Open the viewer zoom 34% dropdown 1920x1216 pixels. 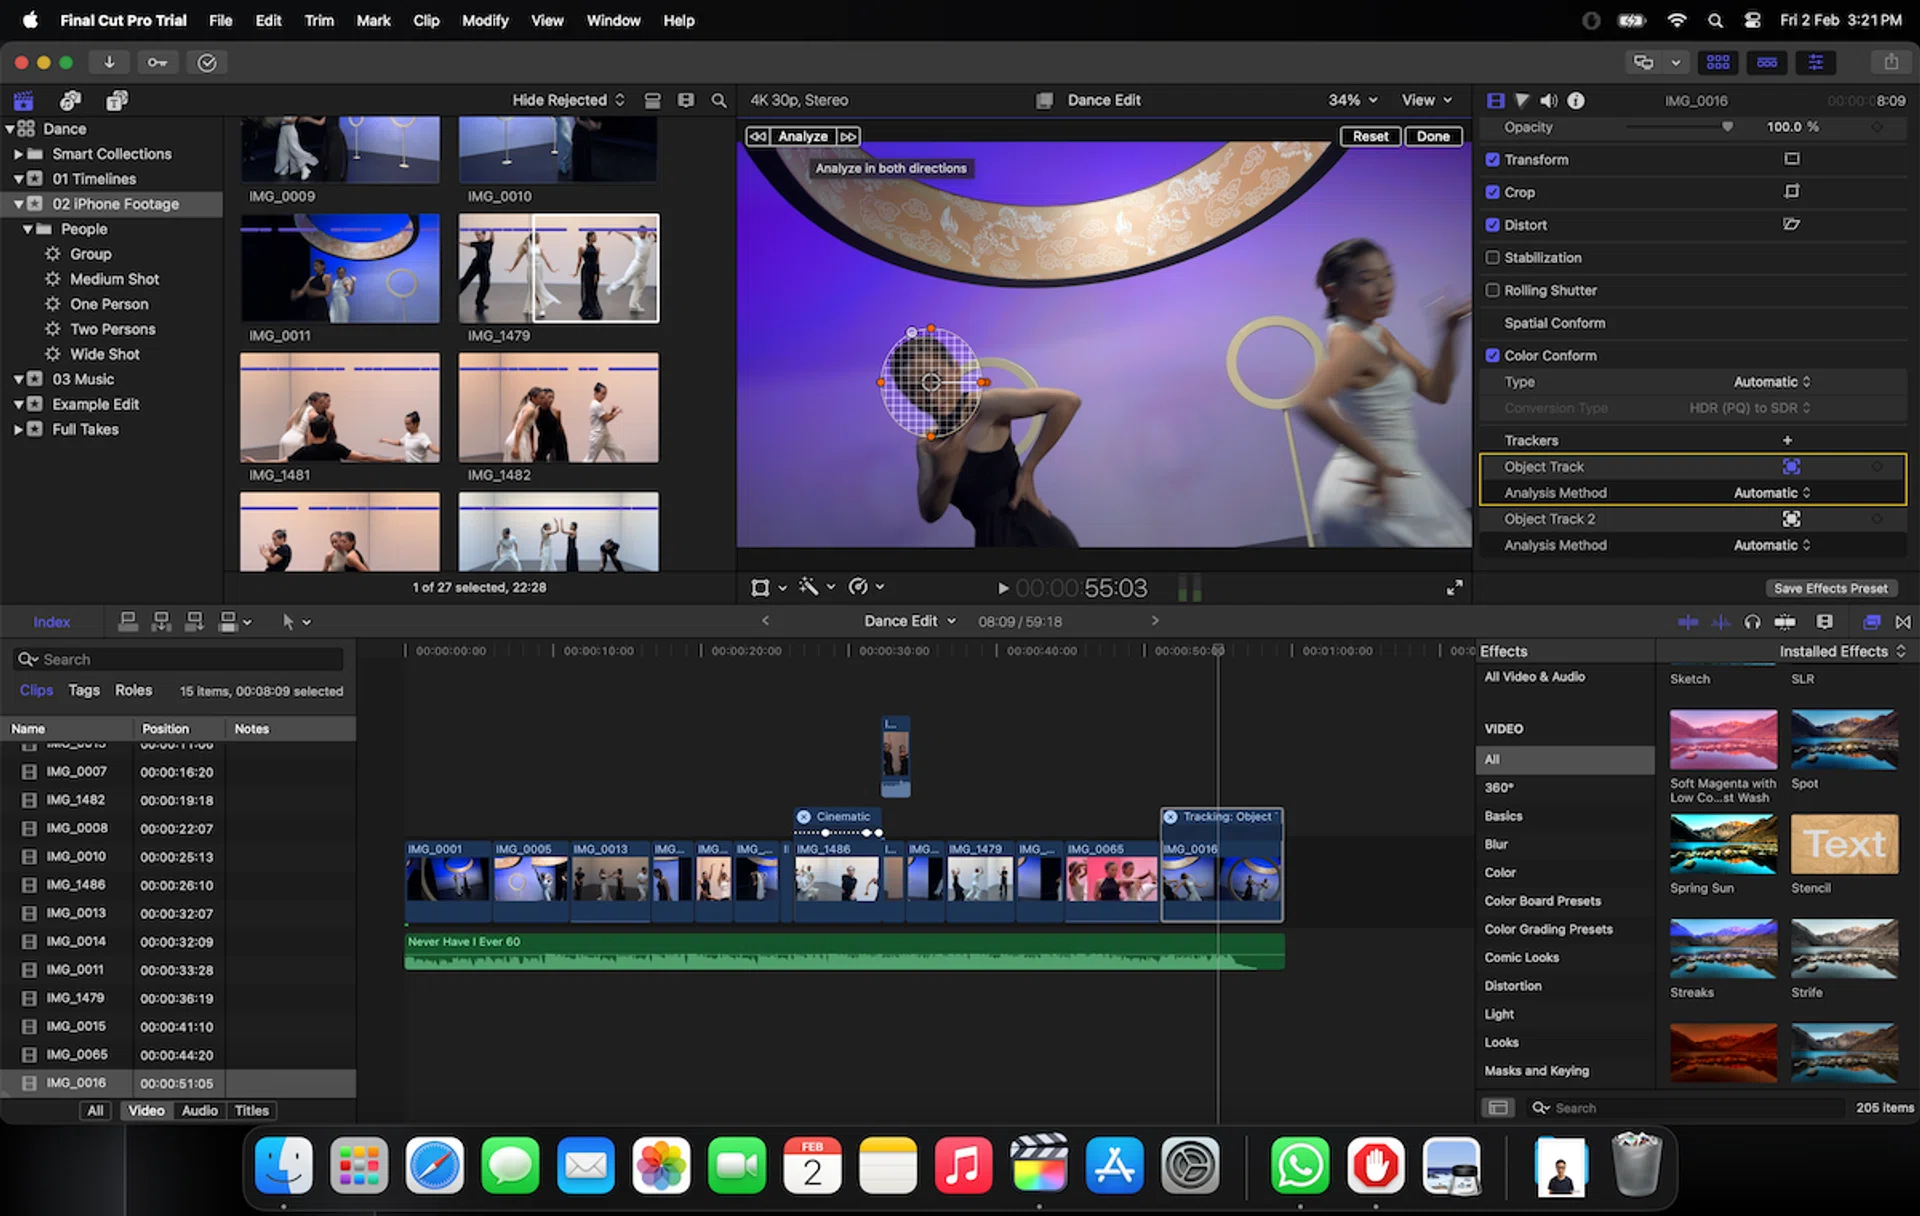click(x=1352, y=100)
